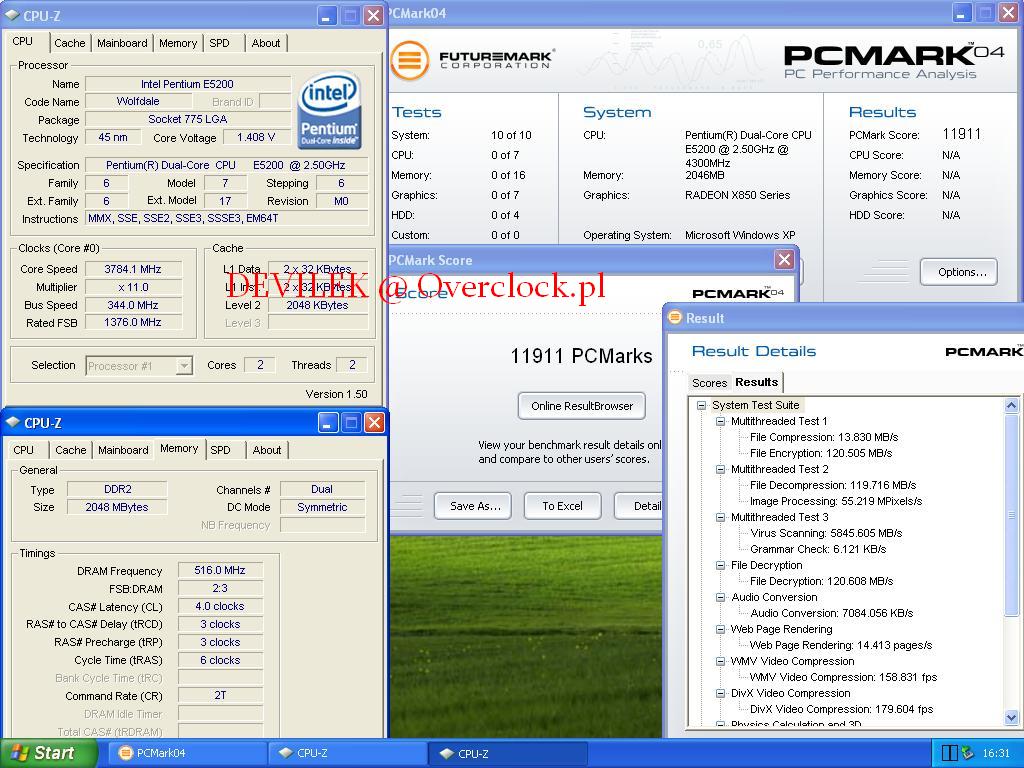Click the Core Speed 3784.1 MHz field

133,269
